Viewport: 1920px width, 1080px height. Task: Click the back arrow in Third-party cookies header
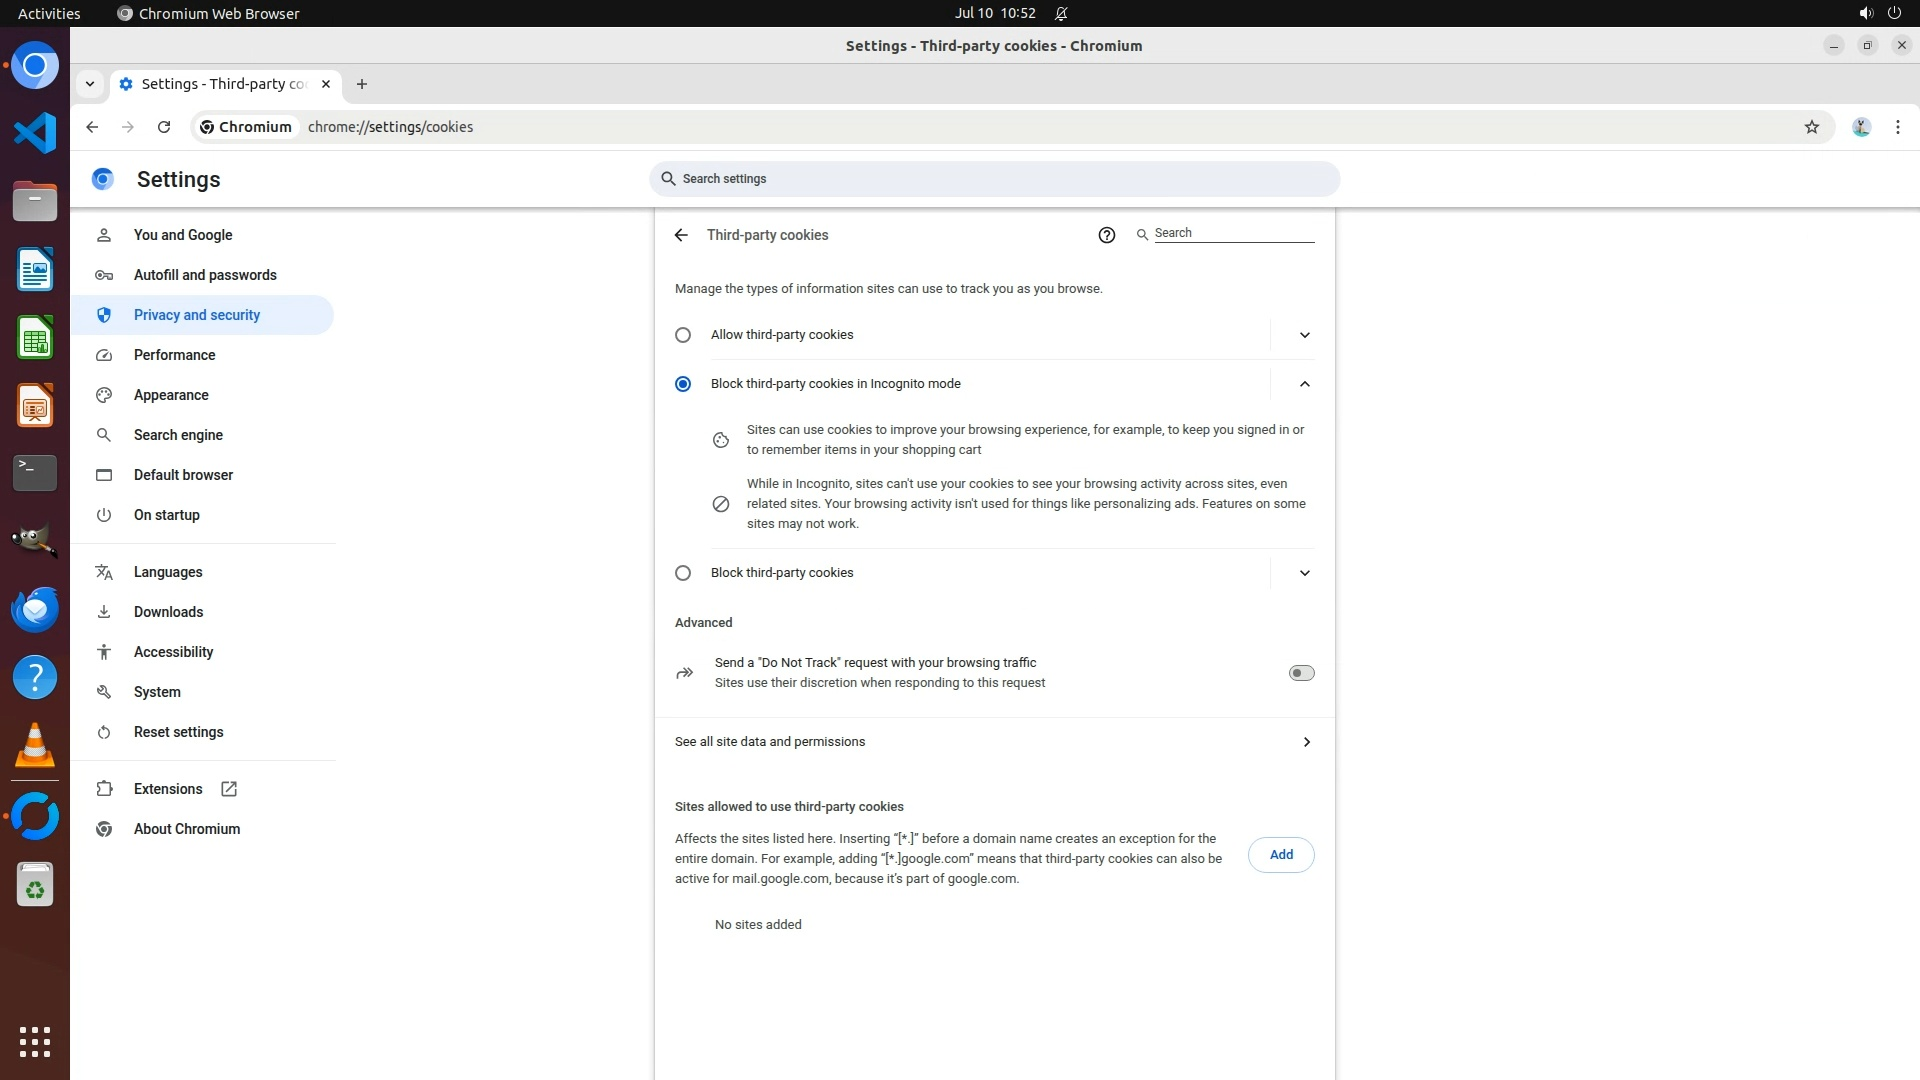tap(681, 235)
